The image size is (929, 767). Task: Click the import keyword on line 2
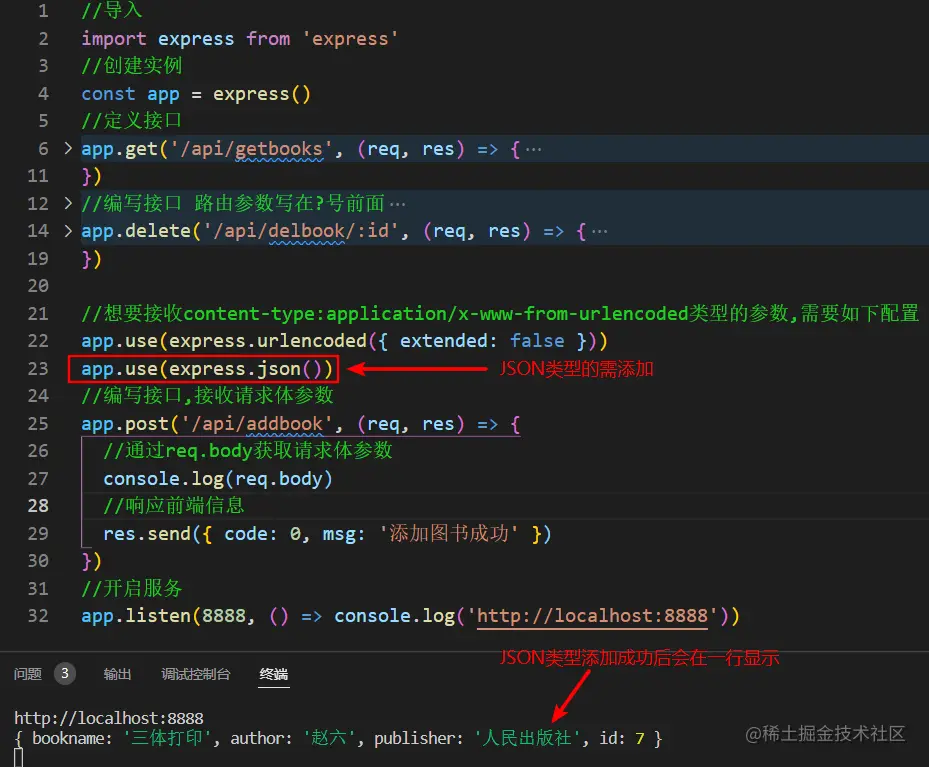coord(114,38)
